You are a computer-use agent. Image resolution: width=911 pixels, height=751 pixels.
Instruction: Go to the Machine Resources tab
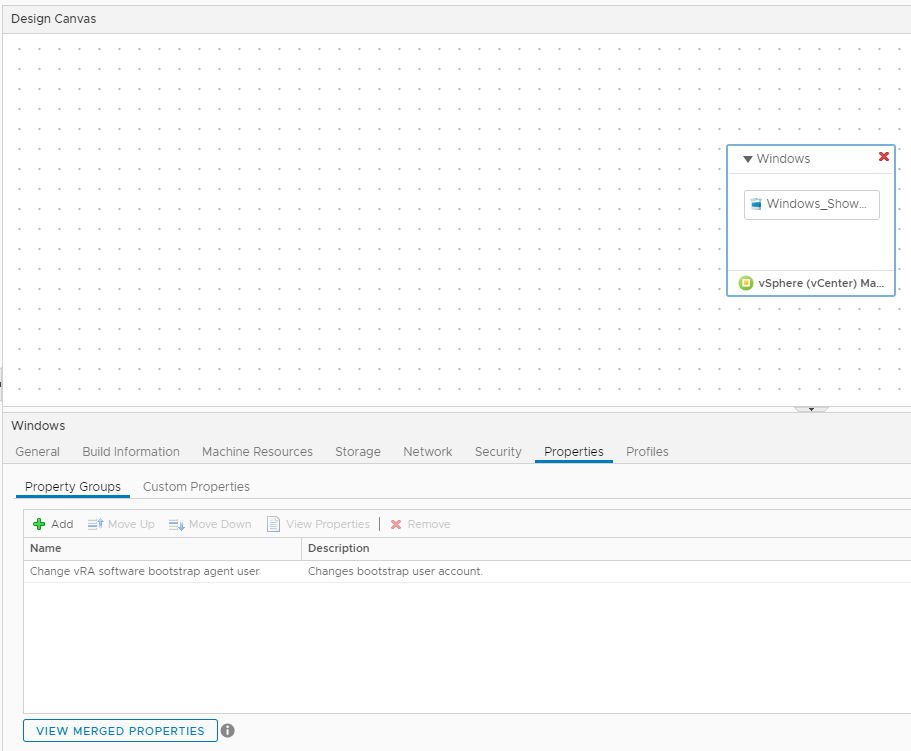pyautogui.click(x=257, y=452)
